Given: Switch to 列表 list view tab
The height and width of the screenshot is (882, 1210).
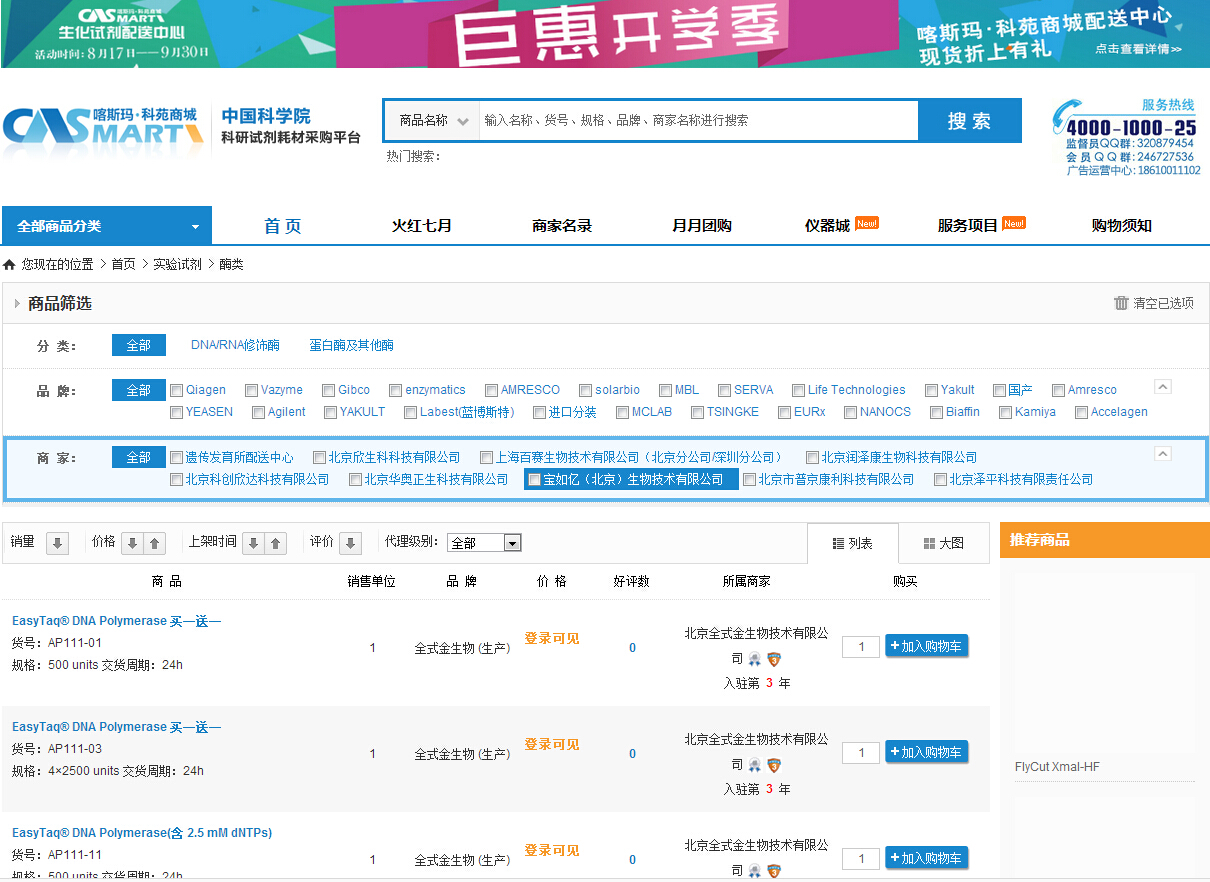Looking at the screenshot, I should click(852, 543).
